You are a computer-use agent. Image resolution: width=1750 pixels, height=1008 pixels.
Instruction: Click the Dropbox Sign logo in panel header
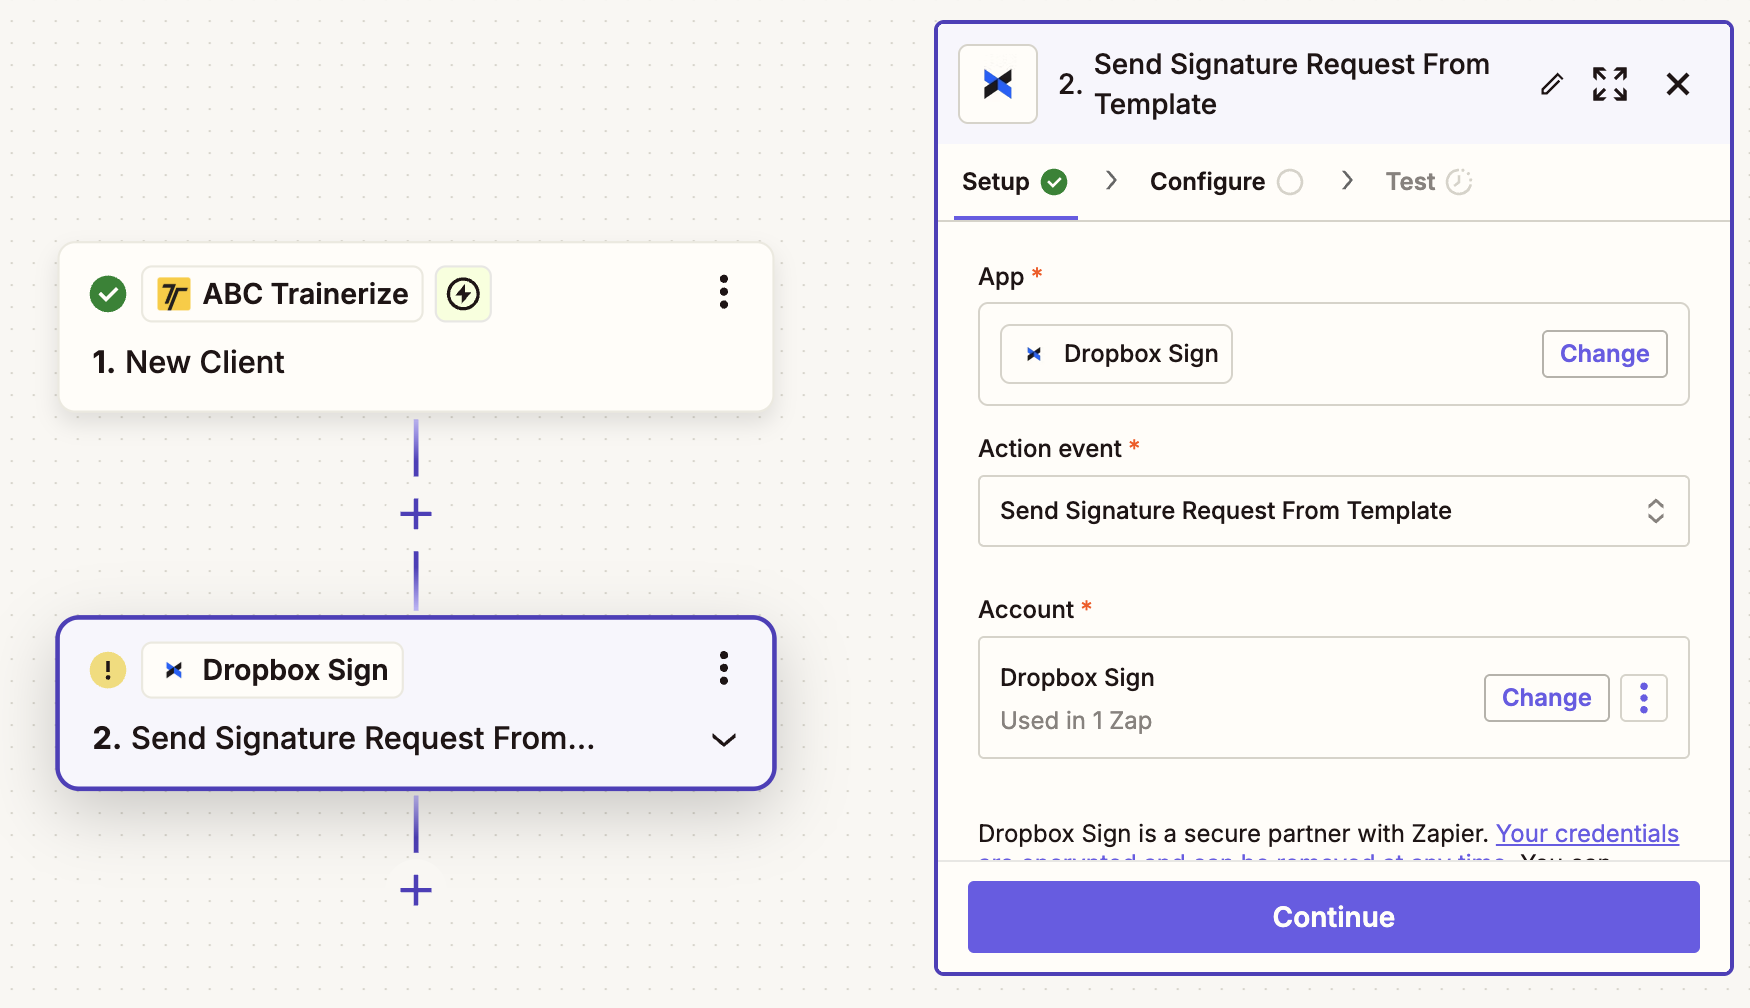pyautogui.click(x=998, y=84)
